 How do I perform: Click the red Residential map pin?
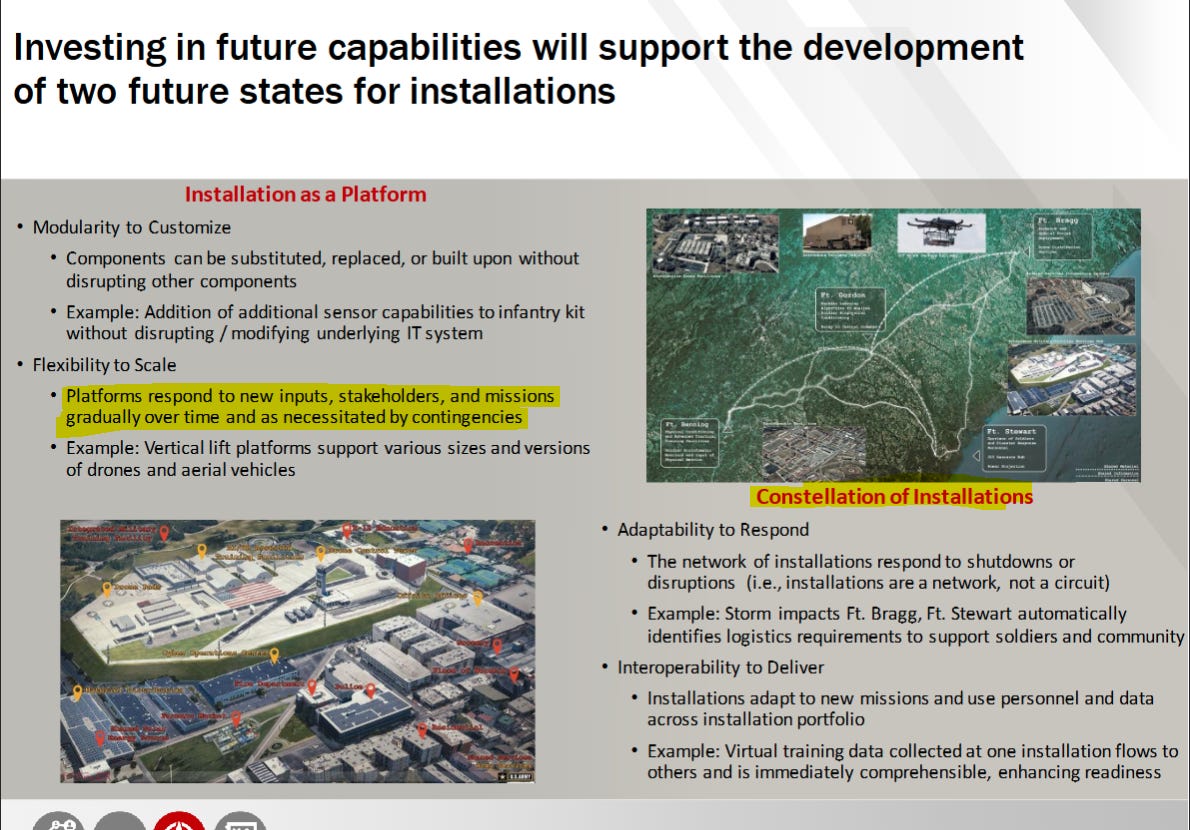click(422, 731)
